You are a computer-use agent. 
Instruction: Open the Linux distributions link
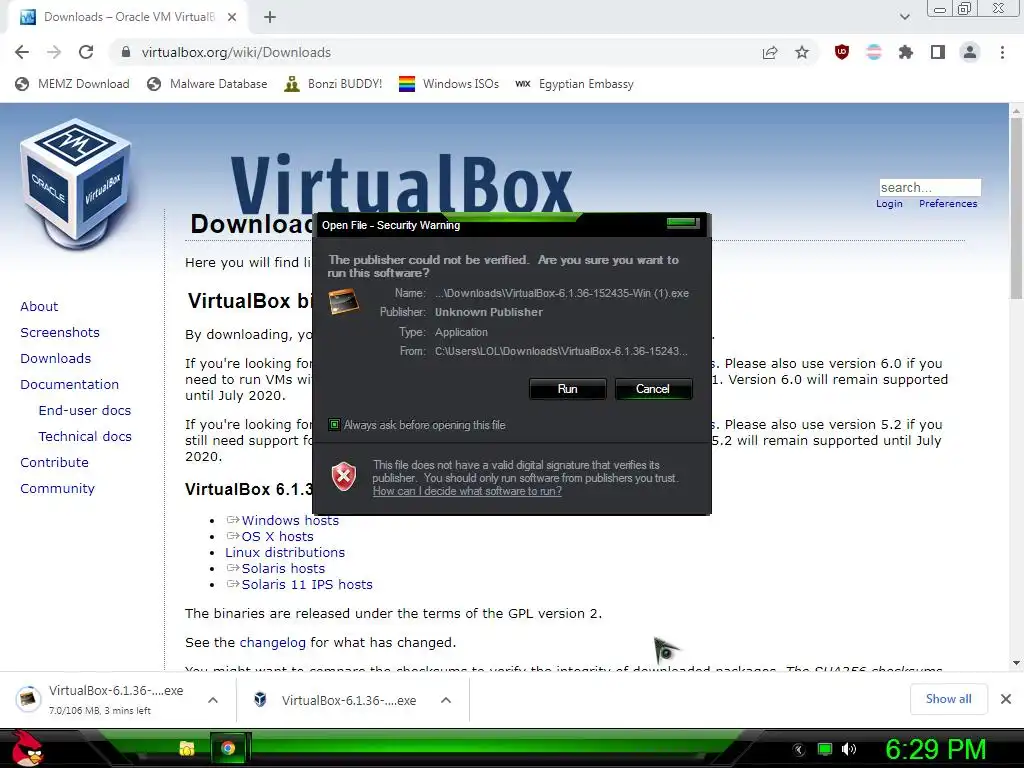coord(285,552)
